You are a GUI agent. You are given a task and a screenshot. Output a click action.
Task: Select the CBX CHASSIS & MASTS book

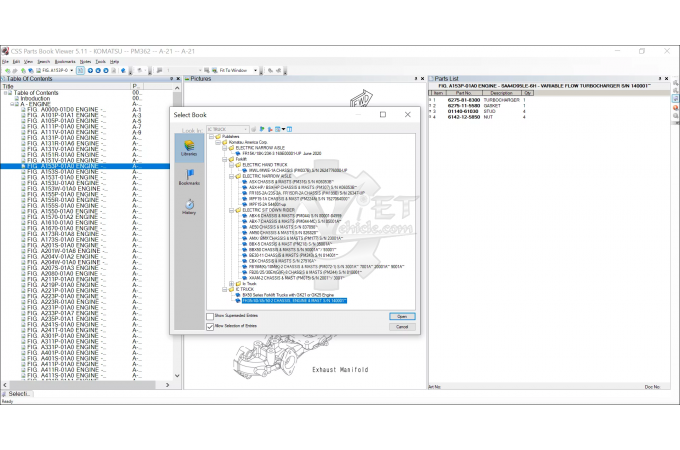point(282,261)
